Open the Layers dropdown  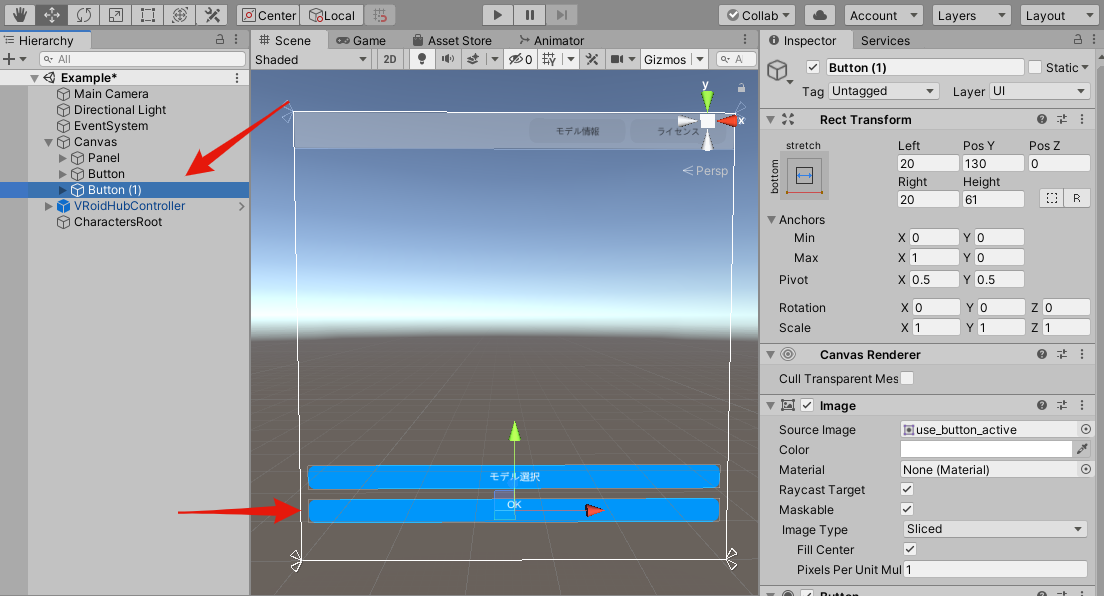(971, 15)
